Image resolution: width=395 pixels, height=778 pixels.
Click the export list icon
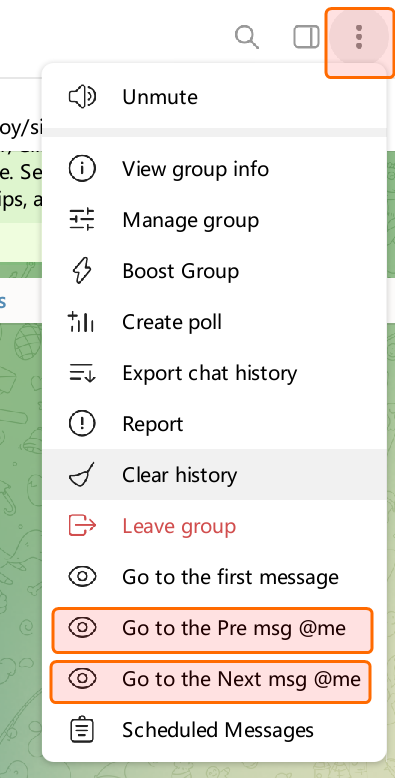[x=82, y=373]
